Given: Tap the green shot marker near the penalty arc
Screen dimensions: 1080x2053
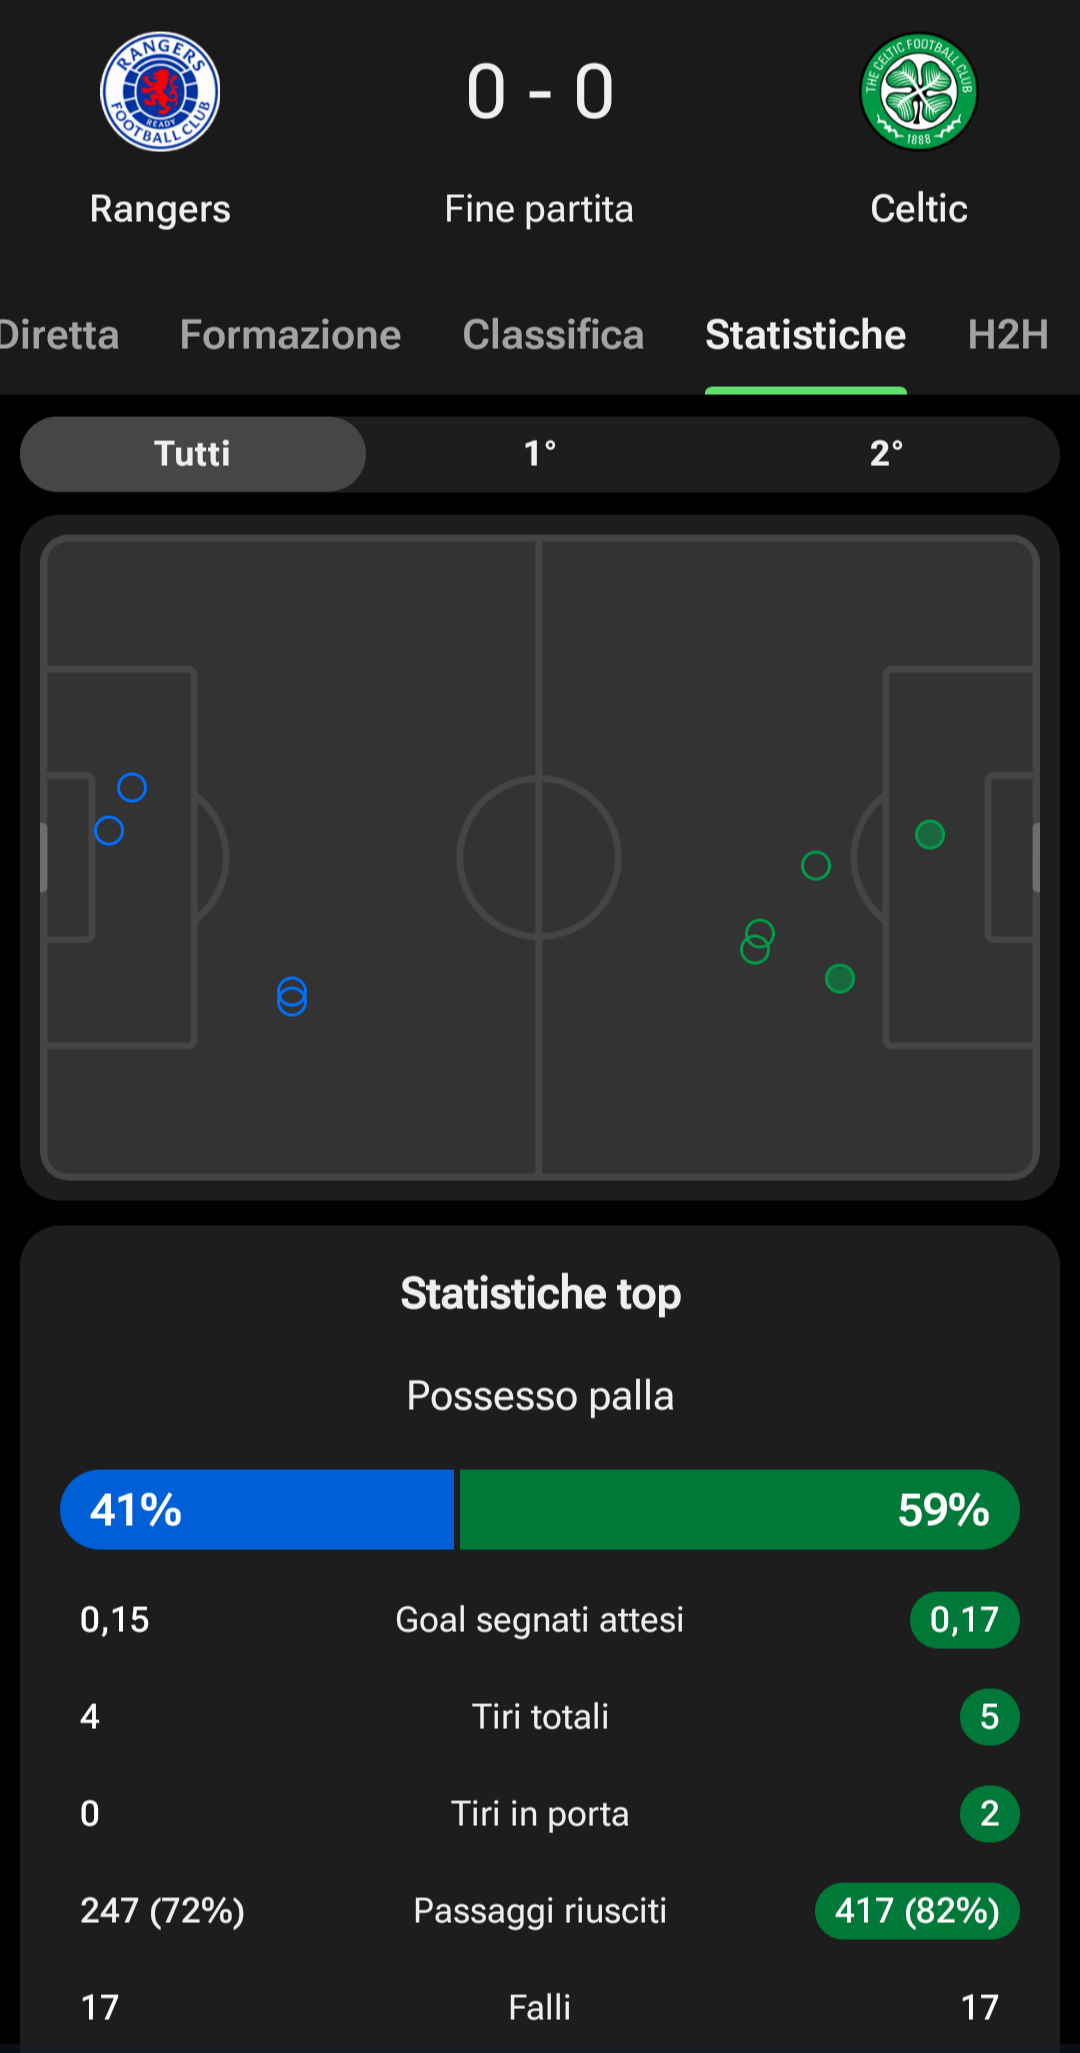Looking at the screenshot, I should [816, 865].
